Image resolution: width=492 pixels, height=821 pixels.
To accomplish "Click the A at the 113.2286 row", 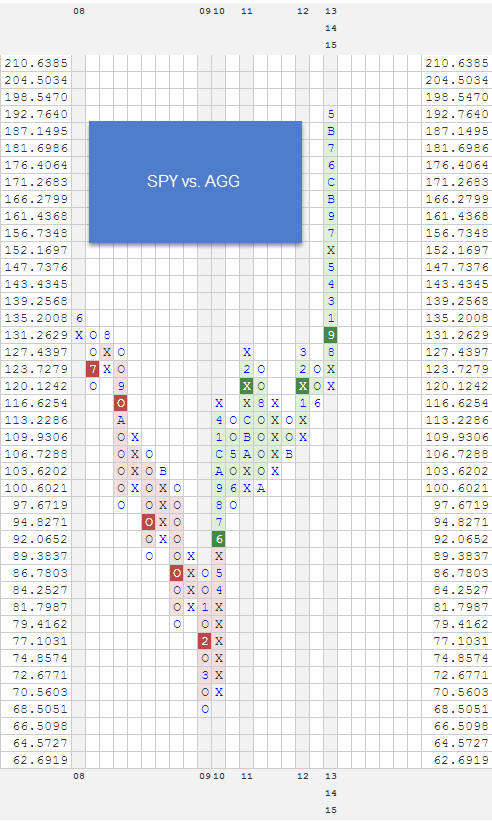I will click(121, 420).
